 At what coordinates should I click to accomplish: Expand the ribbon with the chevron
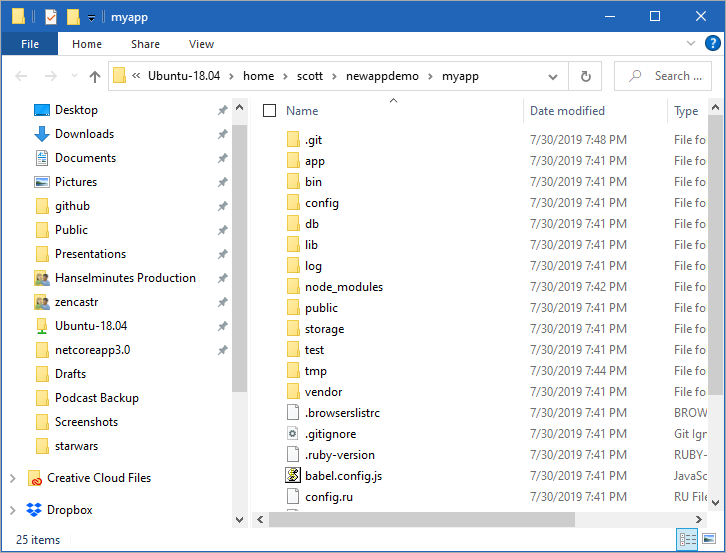pos(690,44)
